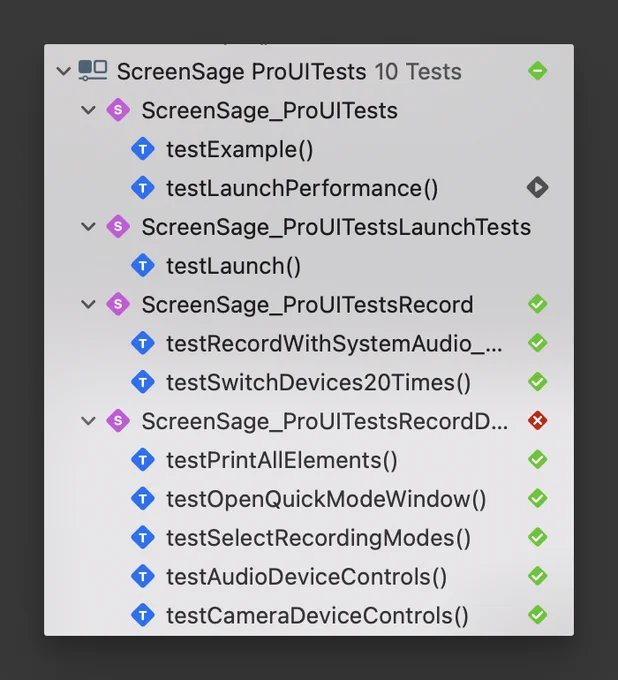
Task: Click the passed checkmark for testPrintAllElements()
Action: pyautogui.click(x=538, y=460)
